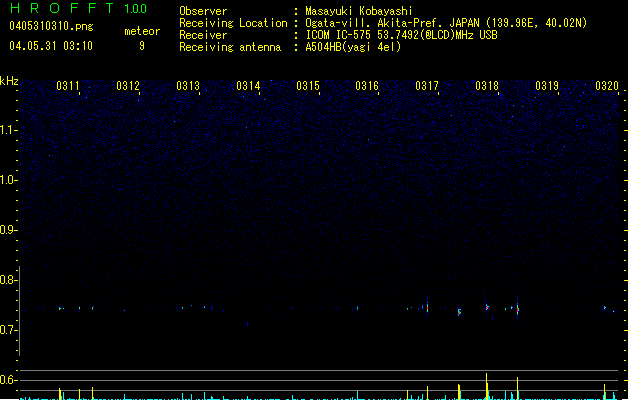The height and width of the screenshot is (400, 629).
Task: Click time marker 0315
Action: (308, 86)
